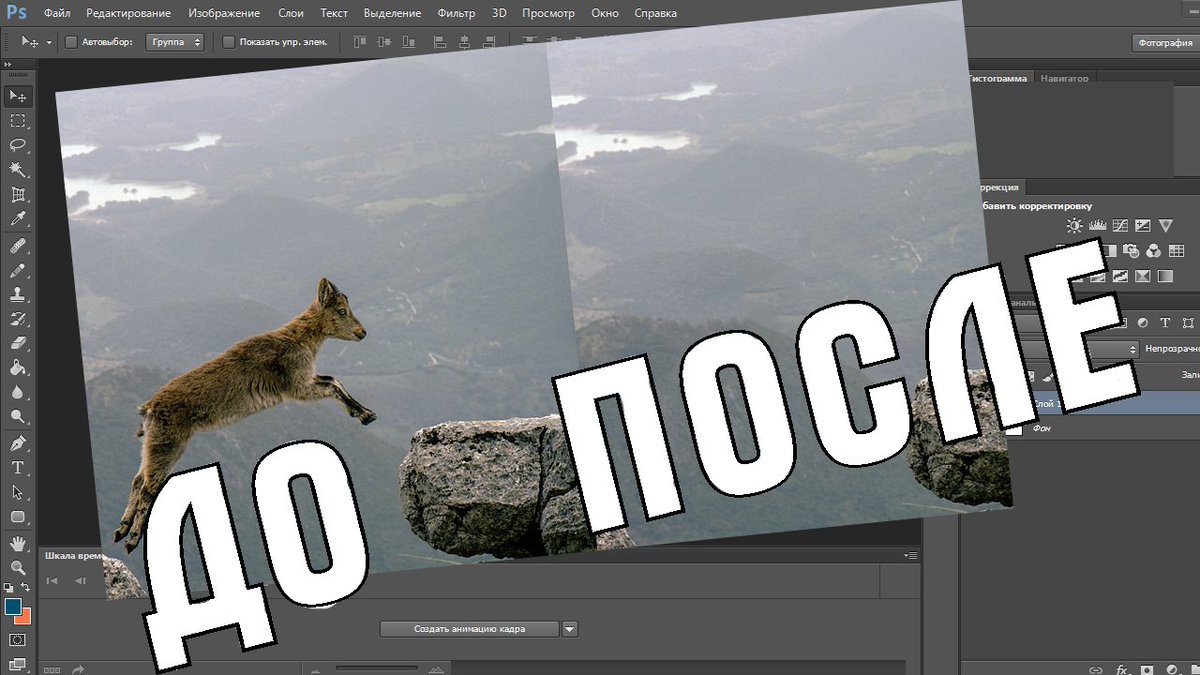Screen dimensions: 1200x675
Task: Click the dark blue foreground color swatch
Action: 12,606
